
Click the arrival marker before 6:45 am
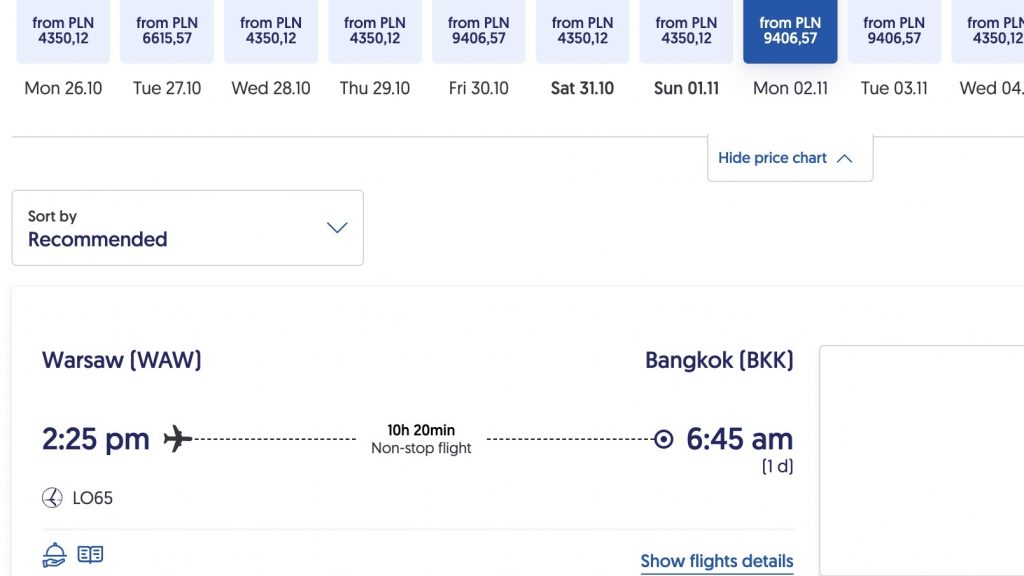(663, 439)
